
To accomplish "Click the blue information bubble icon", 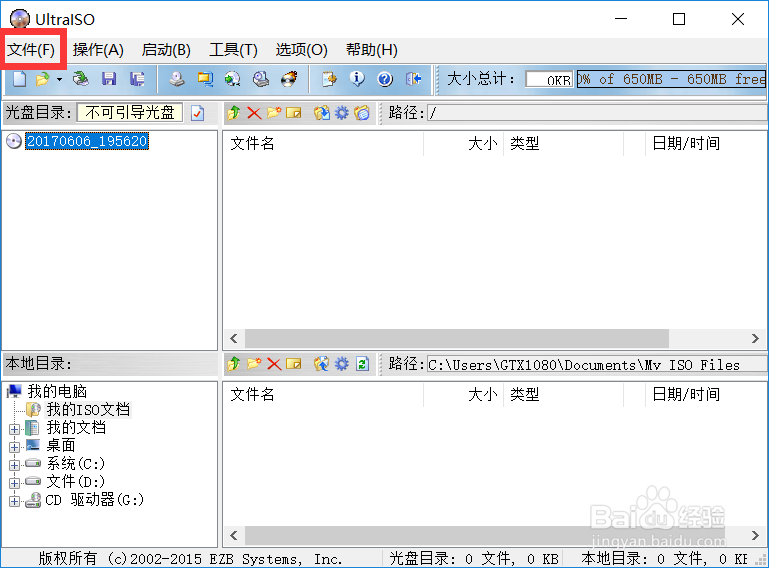I will tap(357, 79).
